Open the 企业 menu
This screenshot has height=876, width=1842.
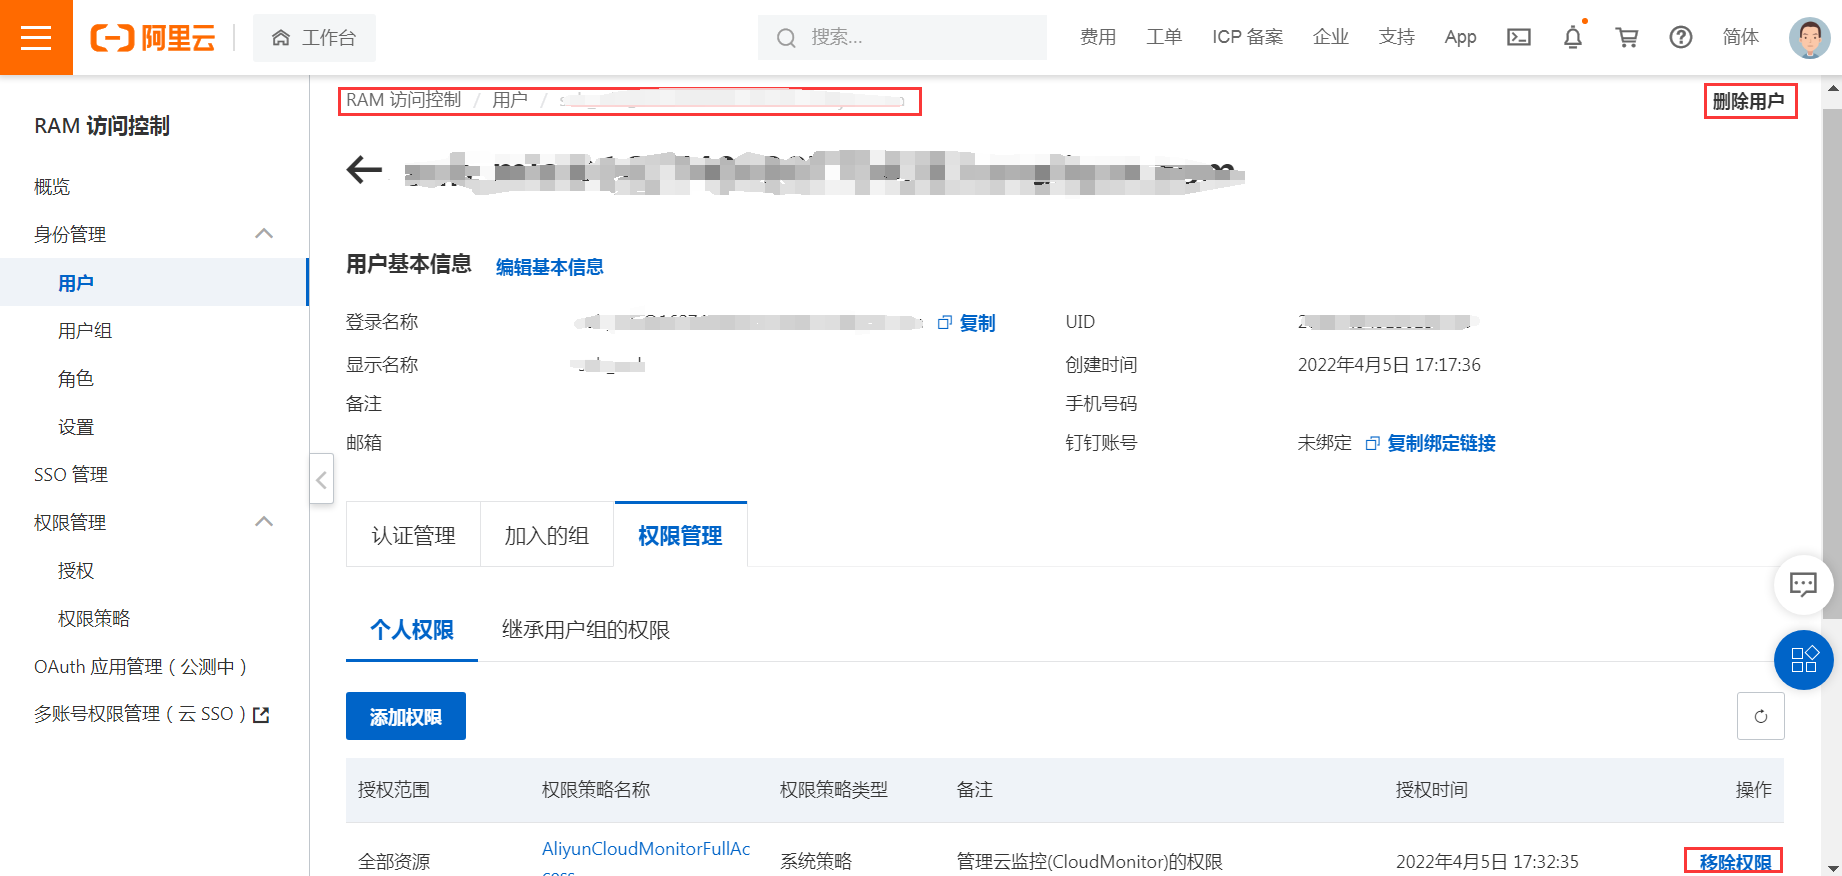(x=1331, y=37)
